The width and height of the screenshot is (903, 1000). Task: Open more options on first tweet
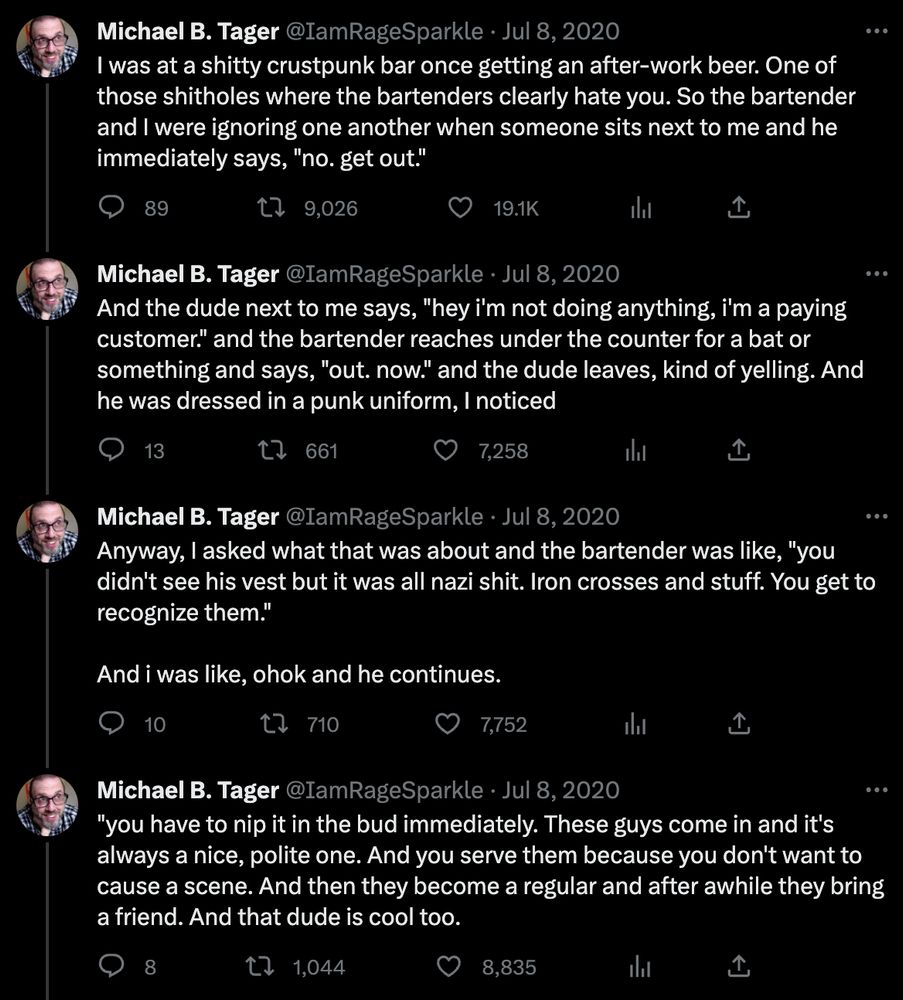tap(876, 31)
